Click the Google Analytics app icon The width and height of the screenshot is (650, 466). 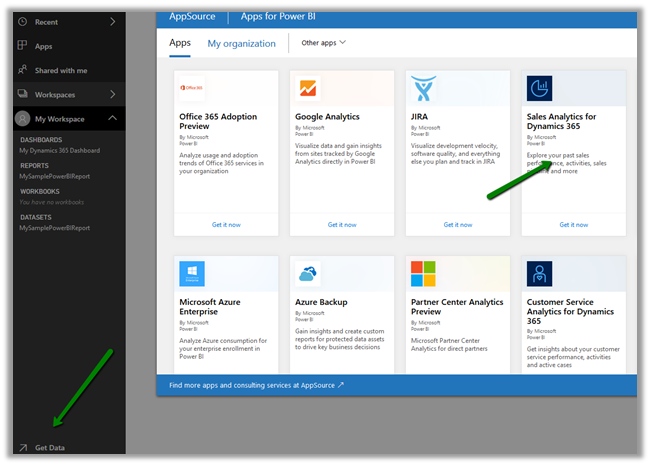308,90
